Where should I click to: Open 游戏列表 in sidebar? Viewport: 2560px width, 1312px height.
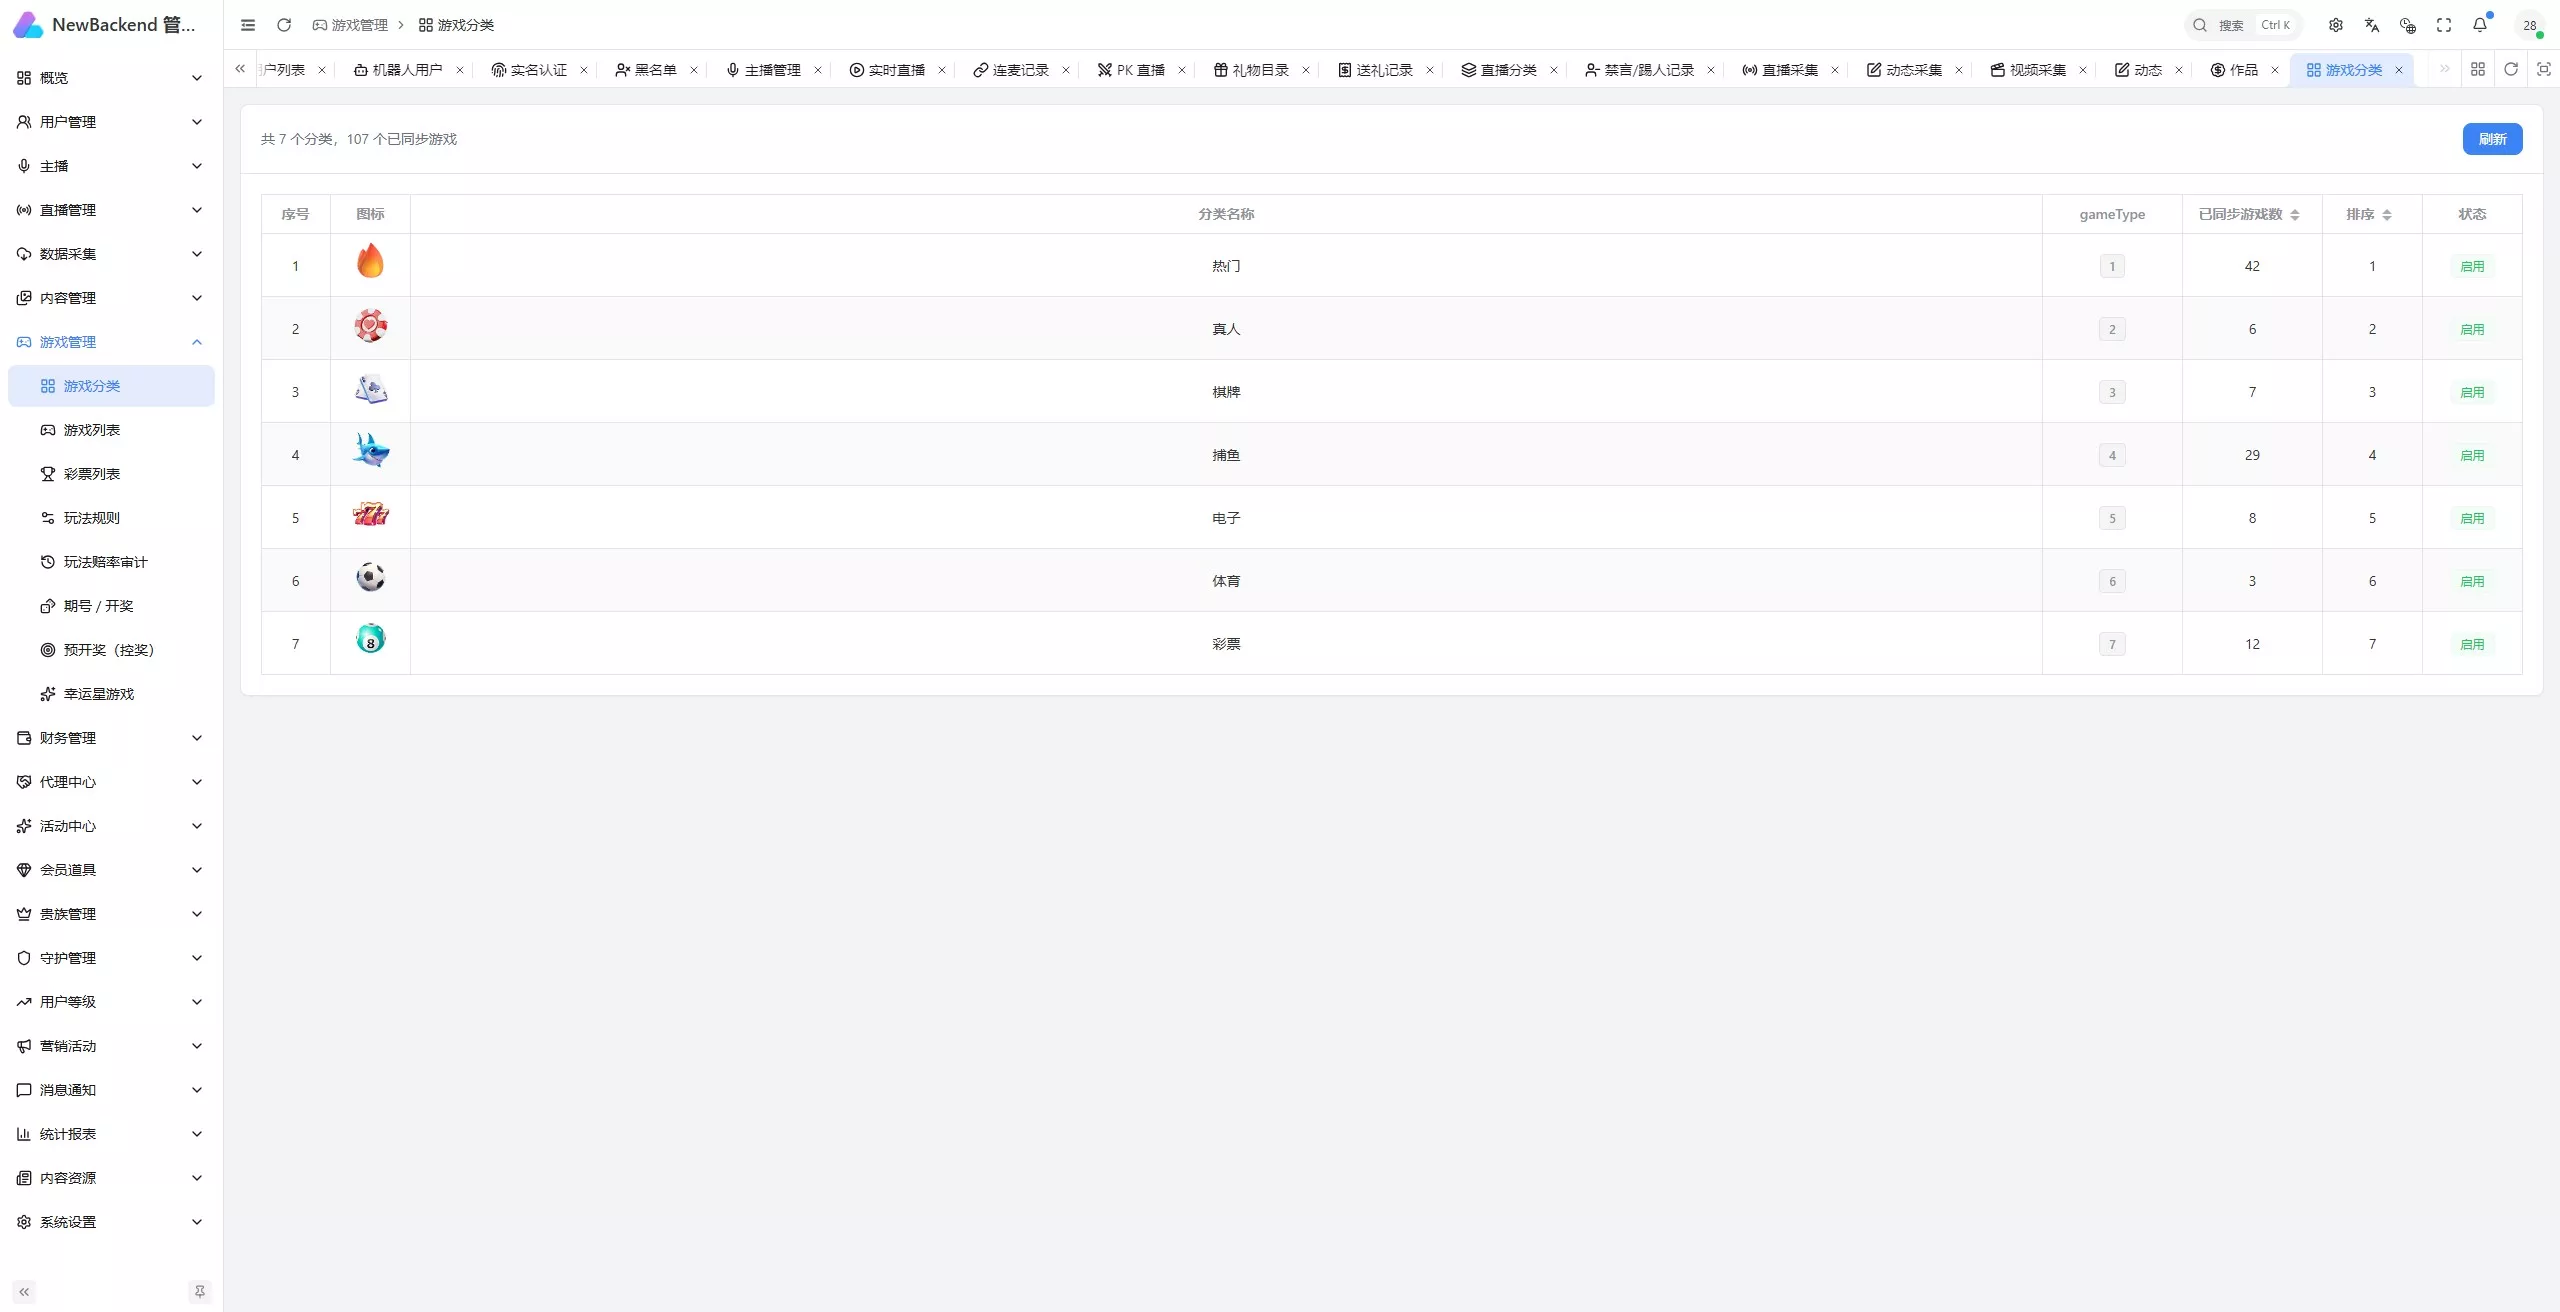(111, 430)
